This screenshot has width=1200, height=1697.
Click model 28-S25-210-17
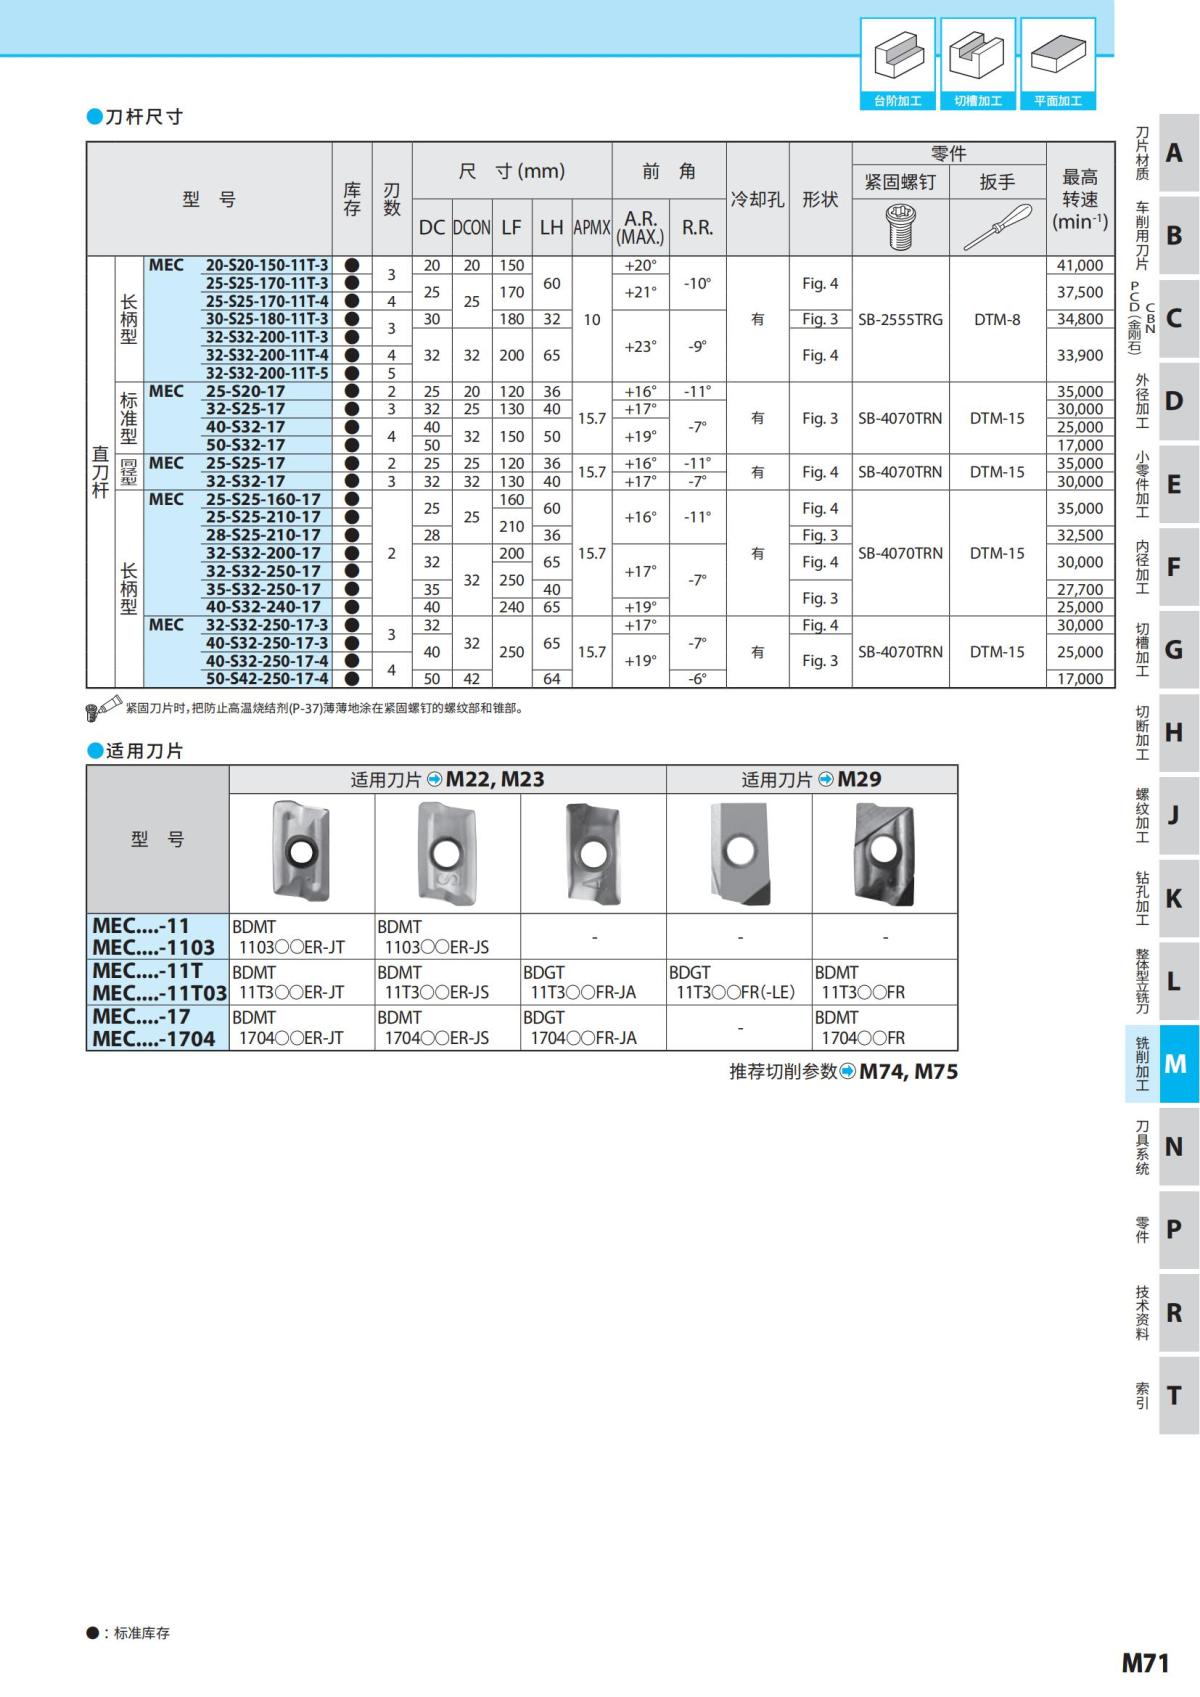(264, 535)
